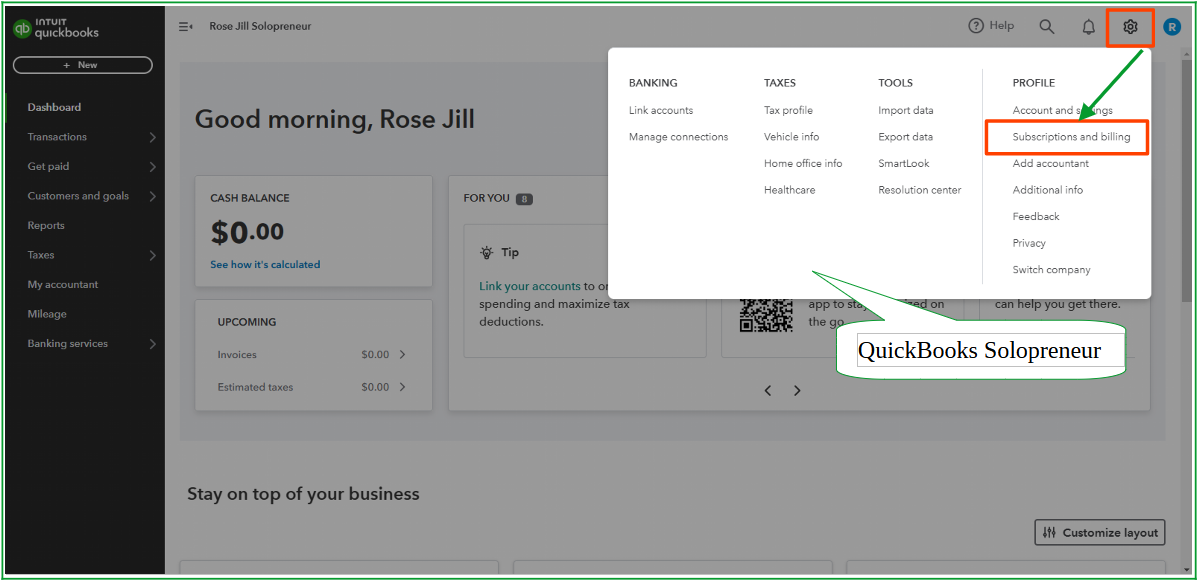Open the notifications bell

click(1088, 26)
